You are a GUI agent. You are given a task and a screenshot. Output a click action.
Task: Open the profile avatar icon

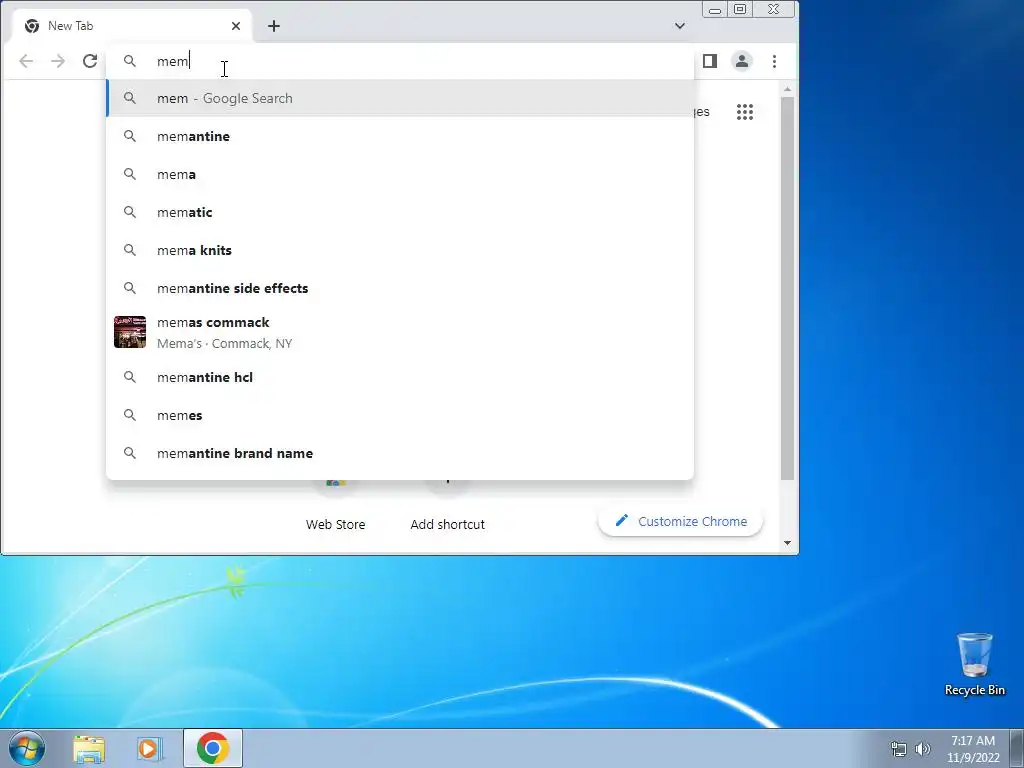742,61
